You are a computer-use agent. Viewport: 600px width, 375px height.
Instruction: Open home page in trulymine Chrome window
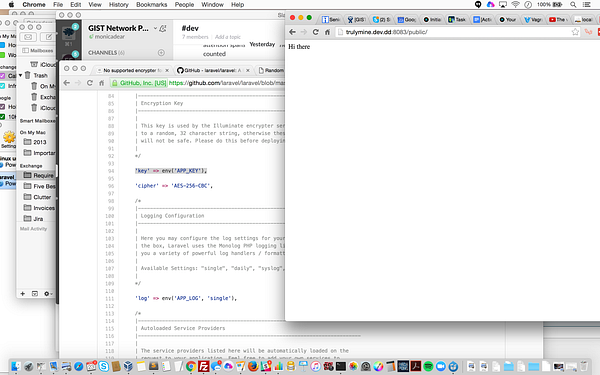click(328, 32)
